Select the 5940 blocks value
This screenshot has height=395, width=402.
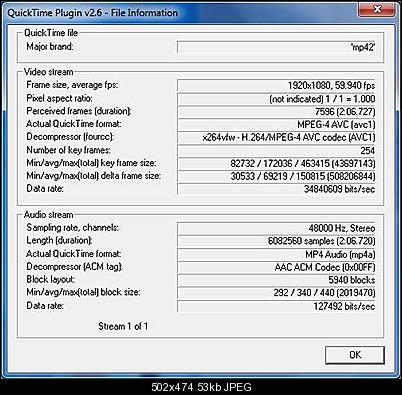click(x=276, y=280)
